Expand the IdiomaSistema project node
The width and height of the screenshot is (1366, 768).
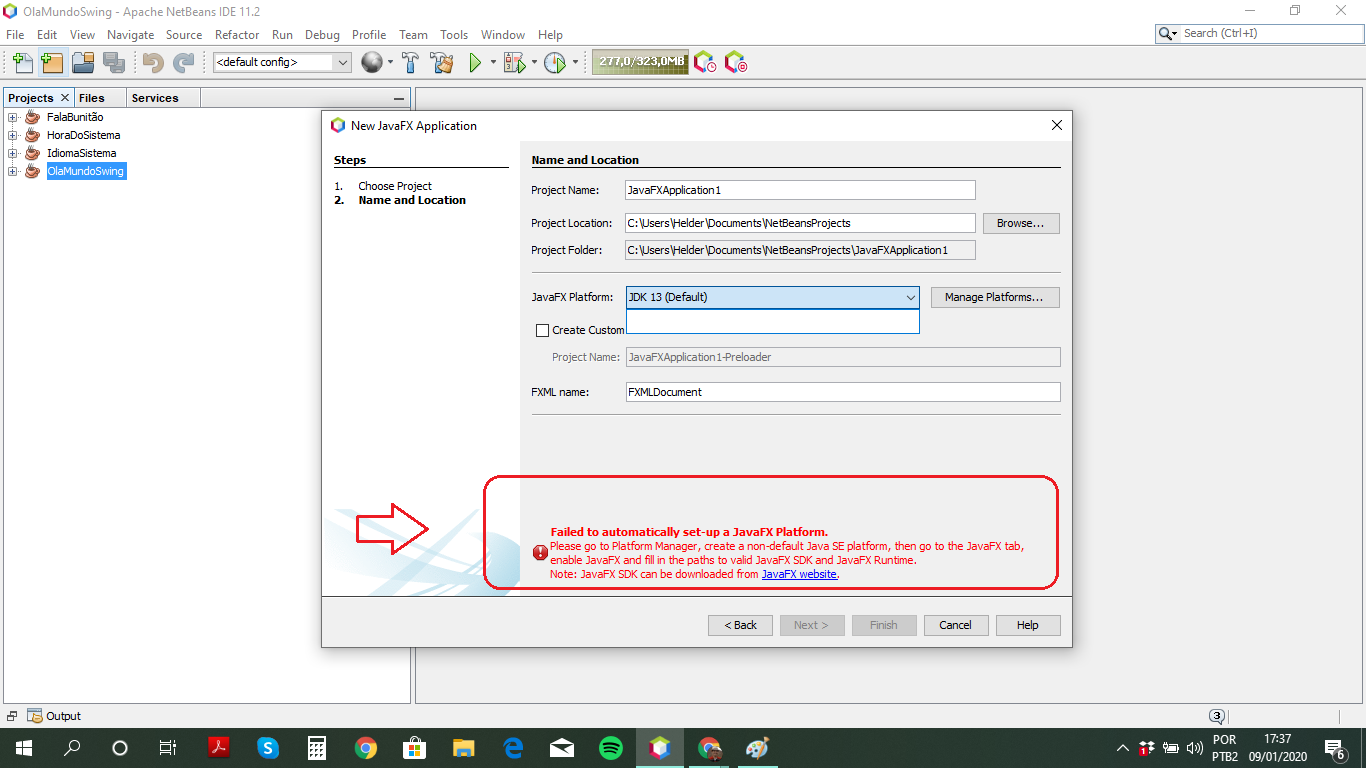pyautogui.click(x=13, y=153)
